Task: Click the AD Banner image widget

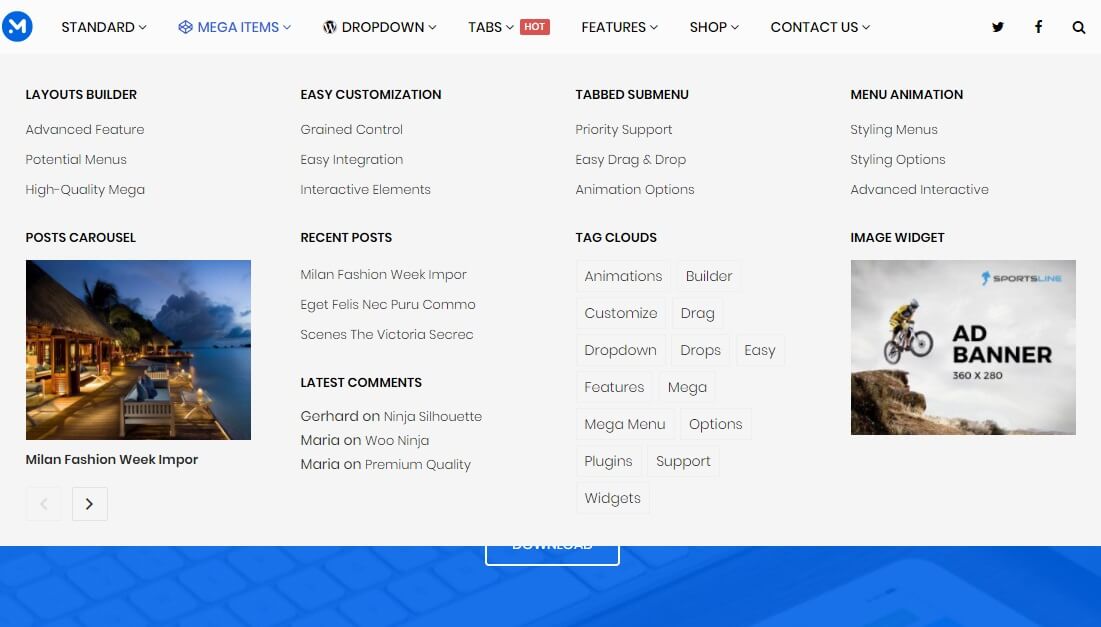Action: pos(962,347)
